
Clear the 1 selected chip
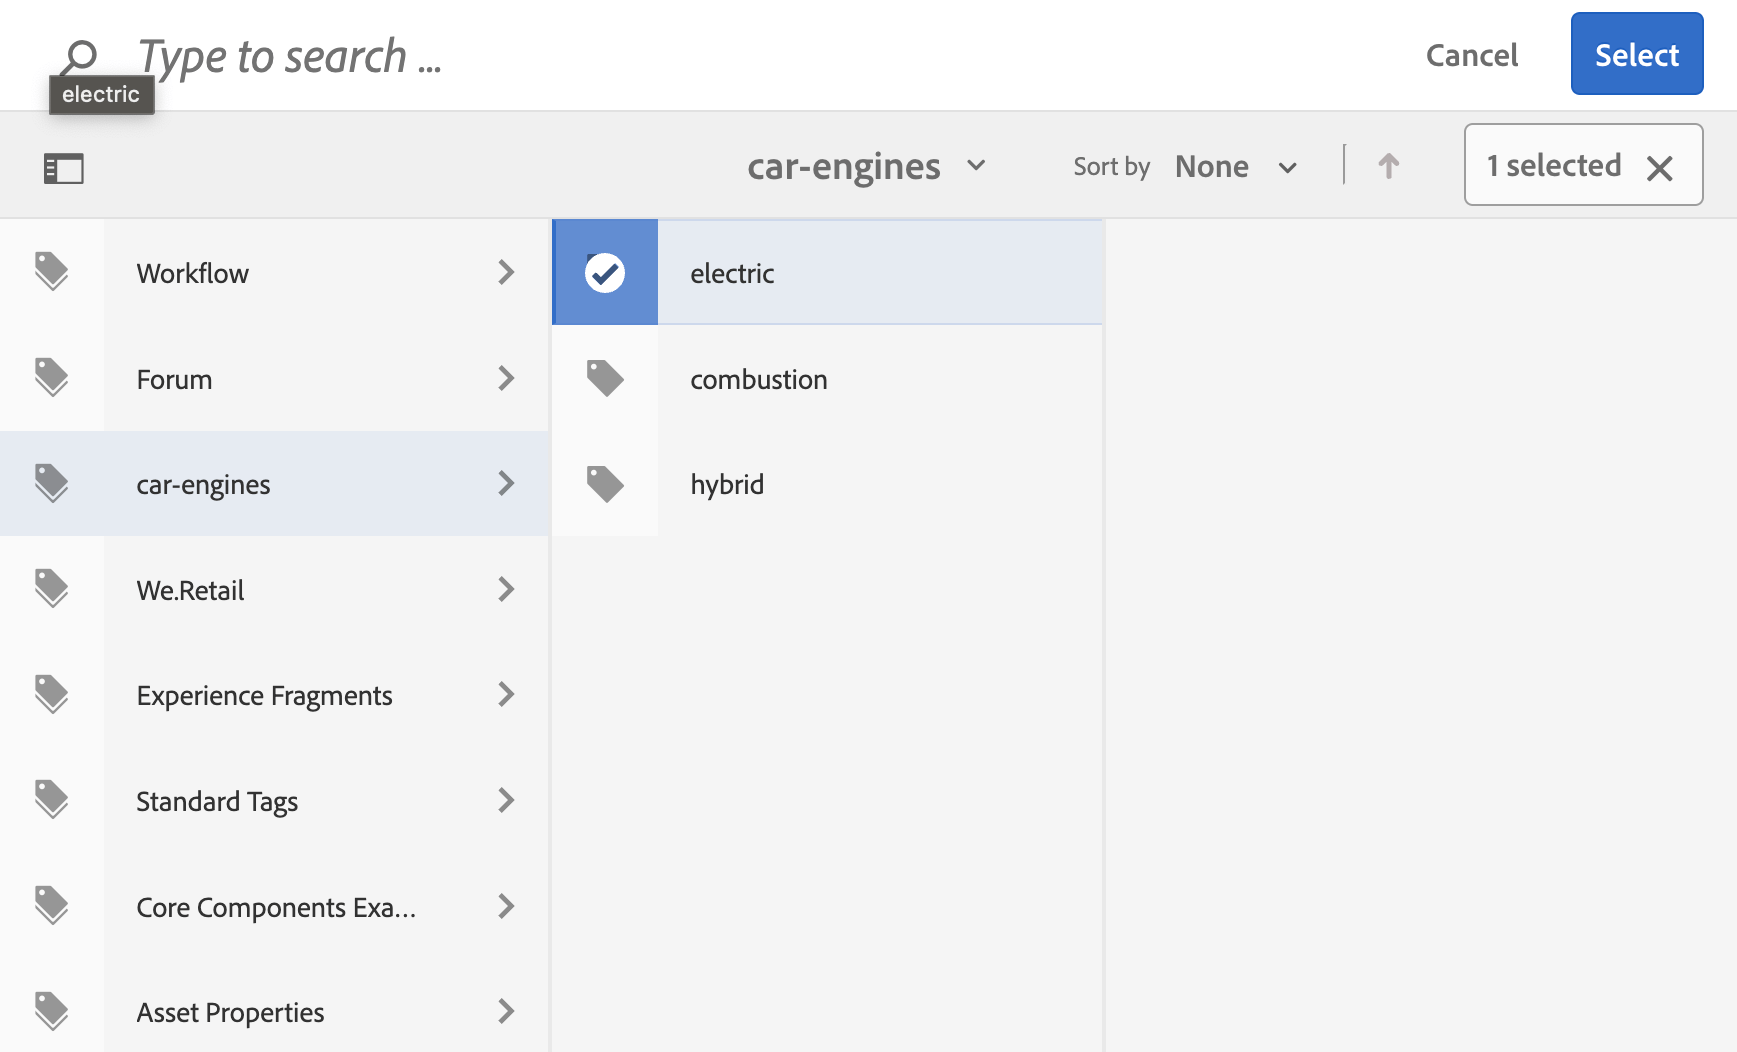(x=1659, y=168)
